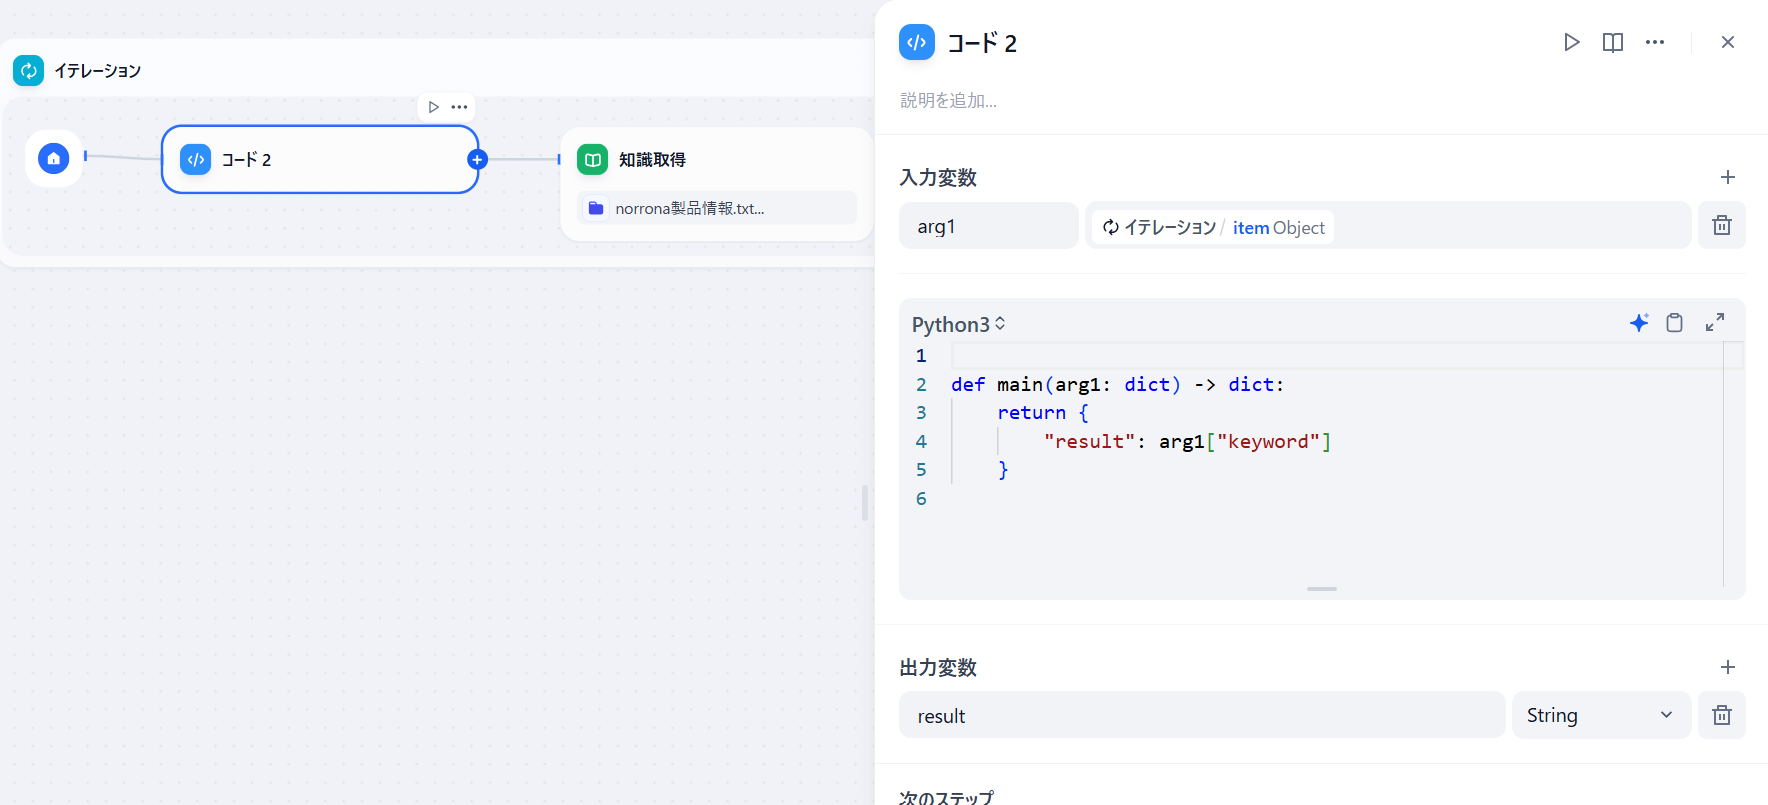Viewport: 1768px width, 805px height.
Task: Edit the arg1 variable name field
Action: (988, 226)
